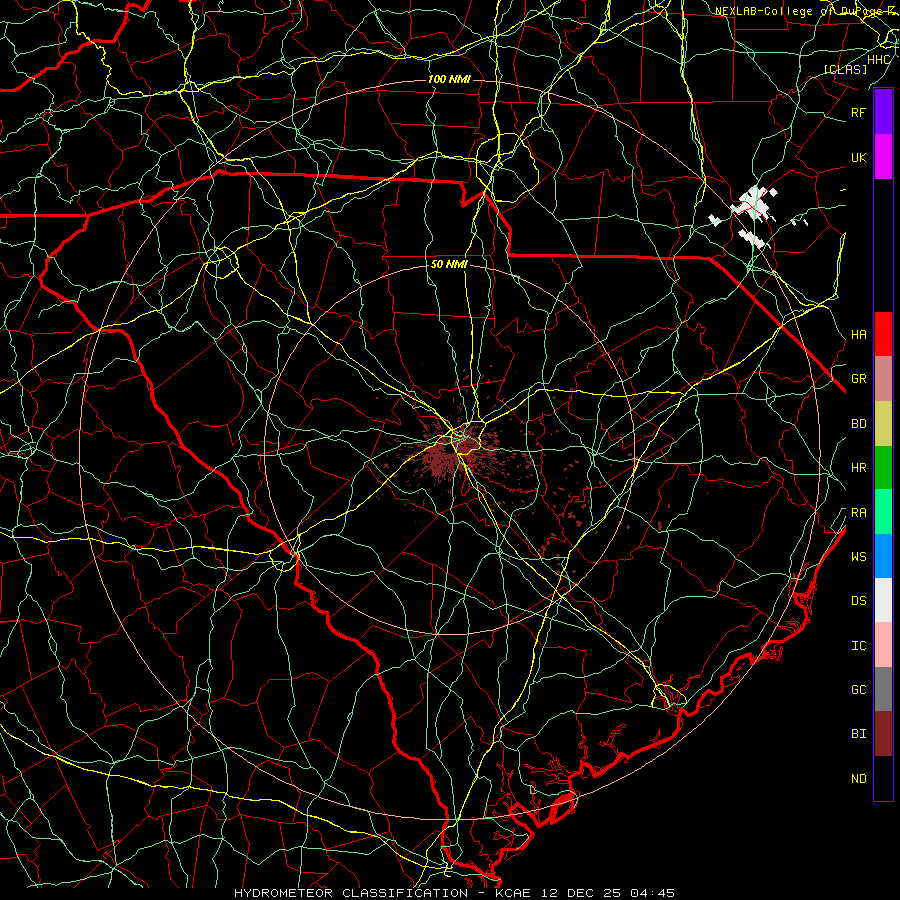
Task: Select the BD legend label
Action: [858, 424]
